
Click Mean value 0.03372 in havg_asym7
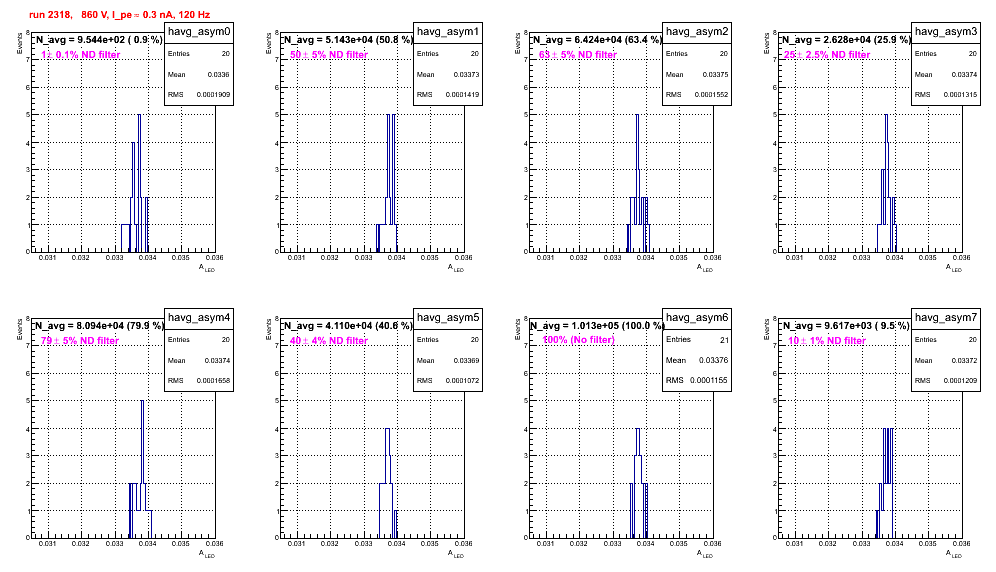point(964,360)
